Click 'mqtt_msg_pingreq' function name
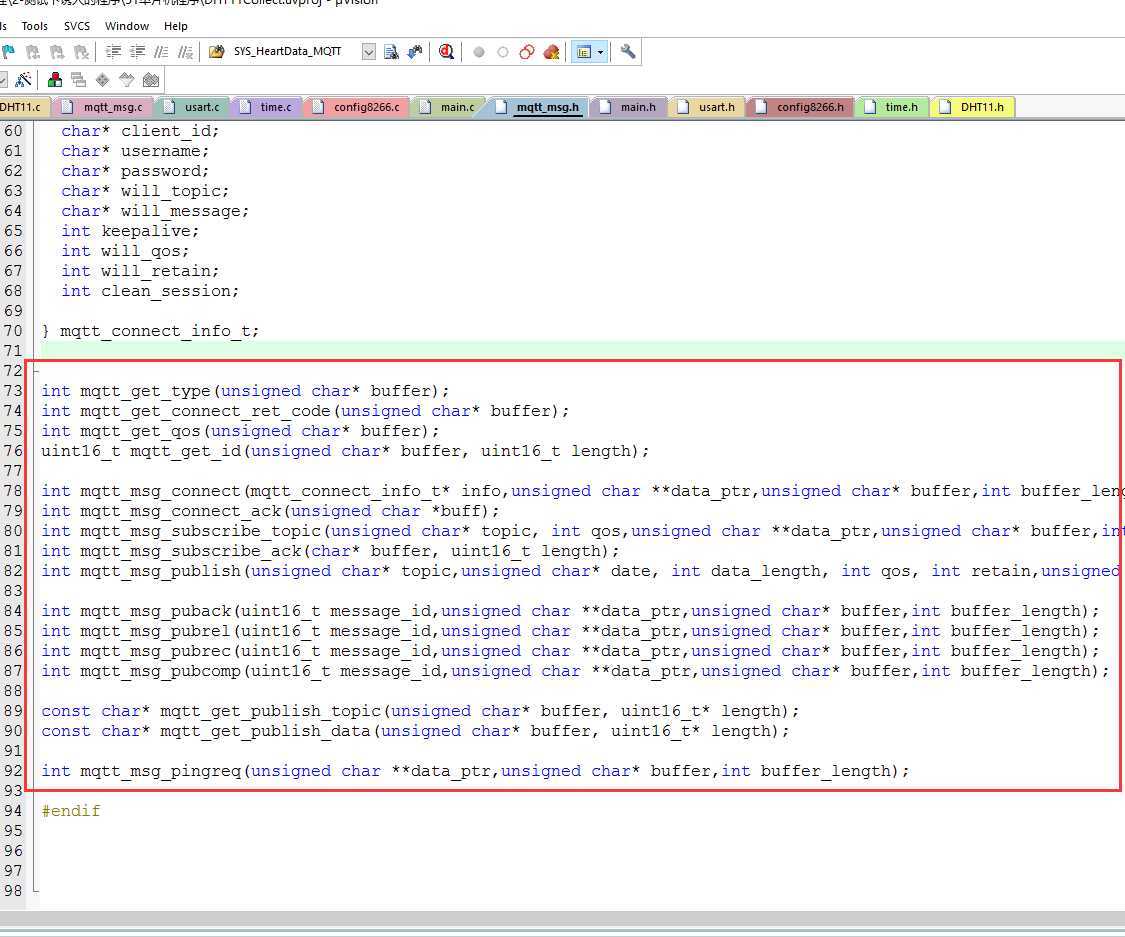The image size is (1125, 937). [x=161, y=772]
